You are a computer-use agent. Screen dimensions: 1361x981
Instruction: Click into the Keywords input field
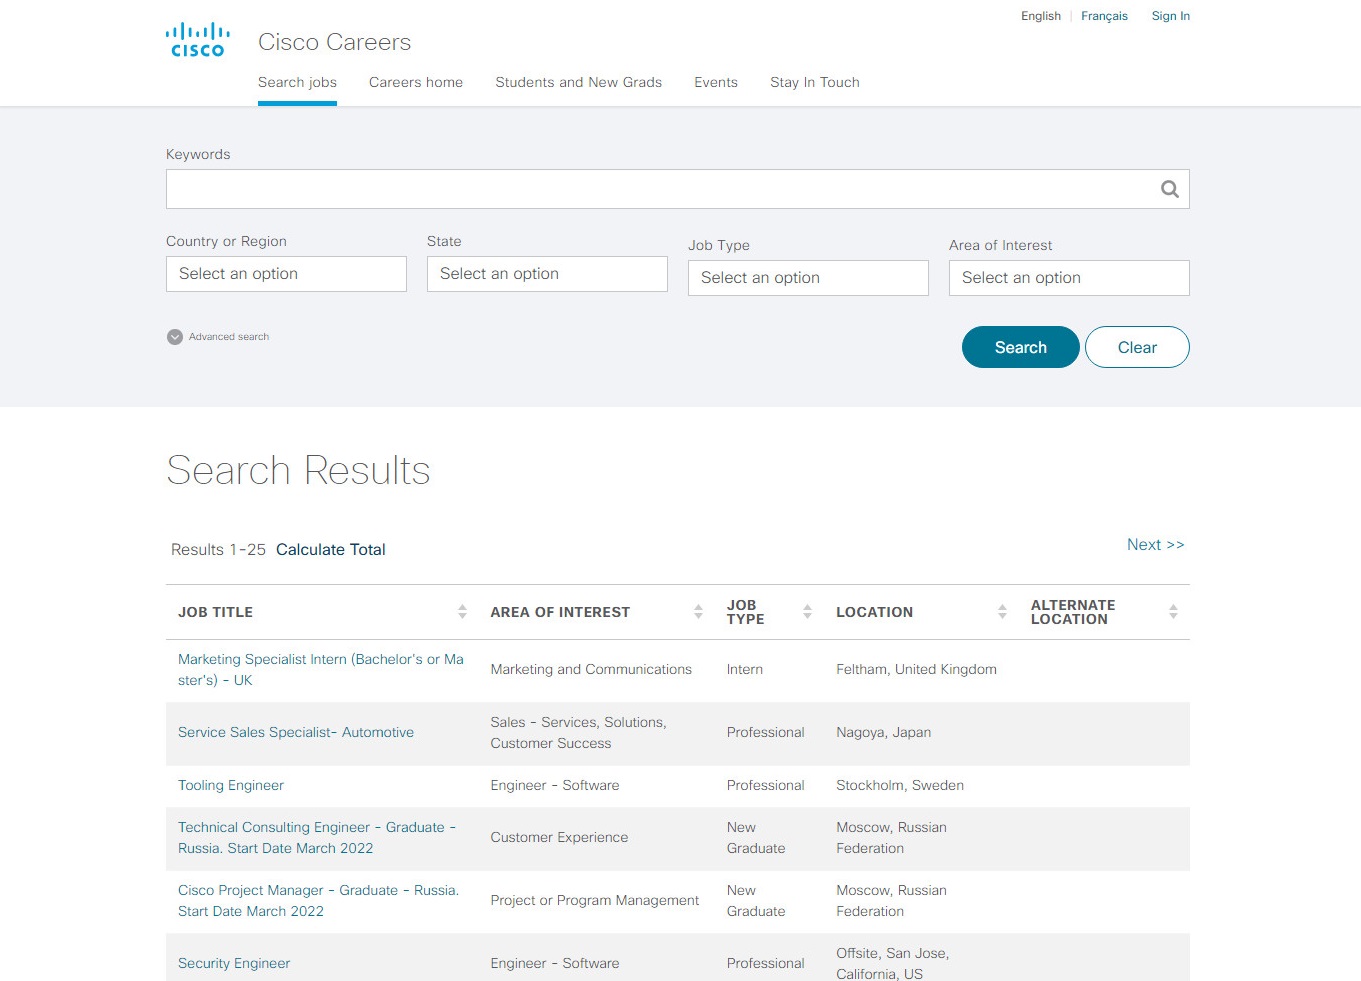(660, 189)
